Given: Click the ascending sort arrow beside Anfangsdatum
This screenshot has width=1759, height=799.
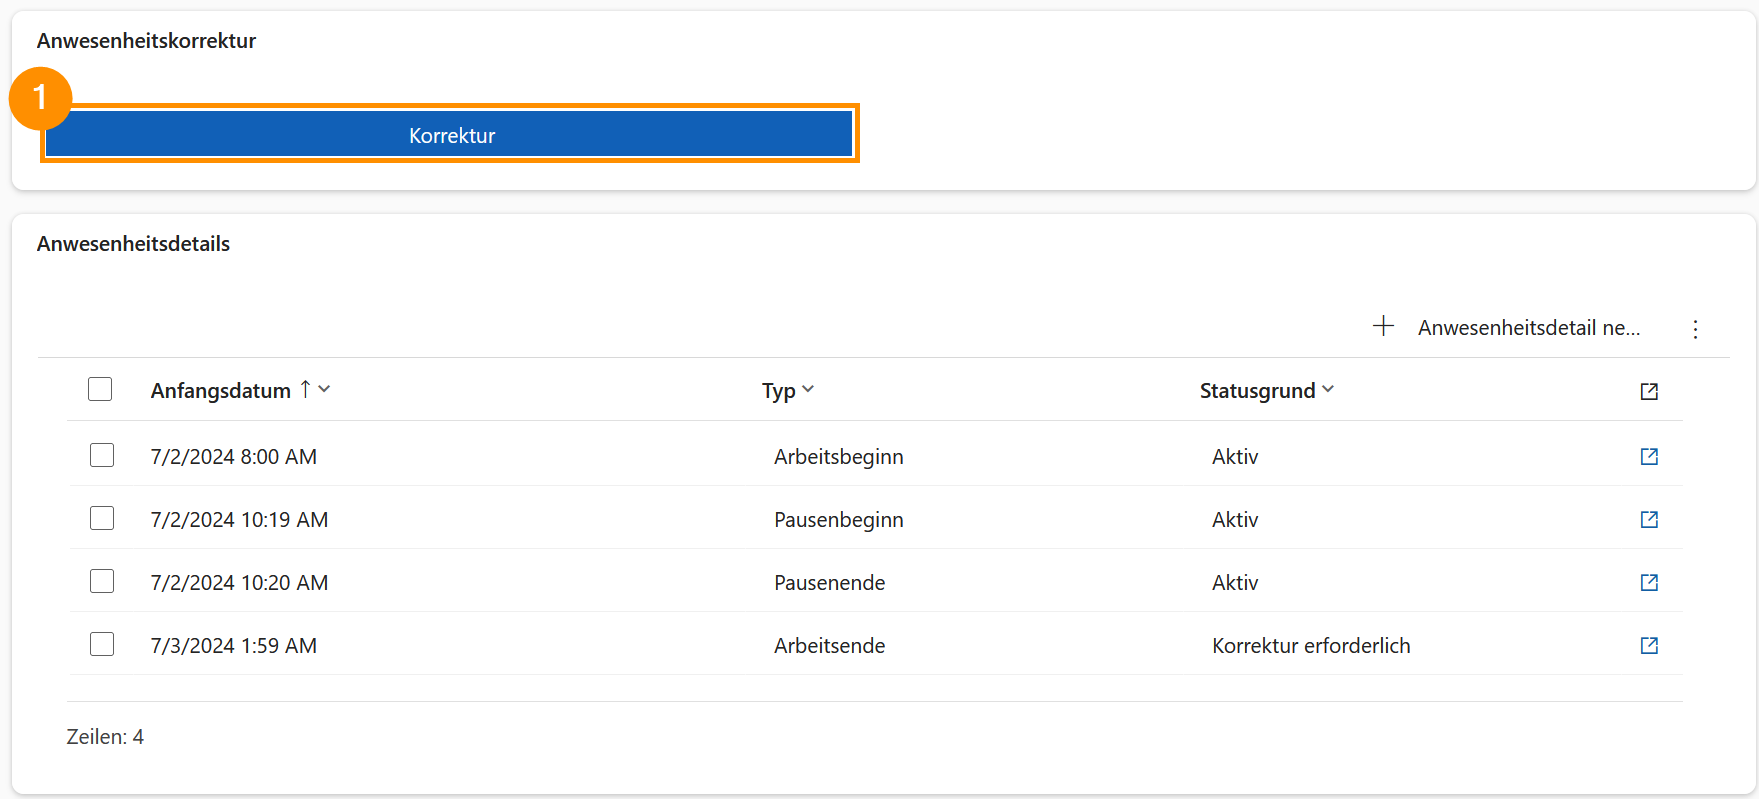Looking at the screenshot, I should (305, 389).
